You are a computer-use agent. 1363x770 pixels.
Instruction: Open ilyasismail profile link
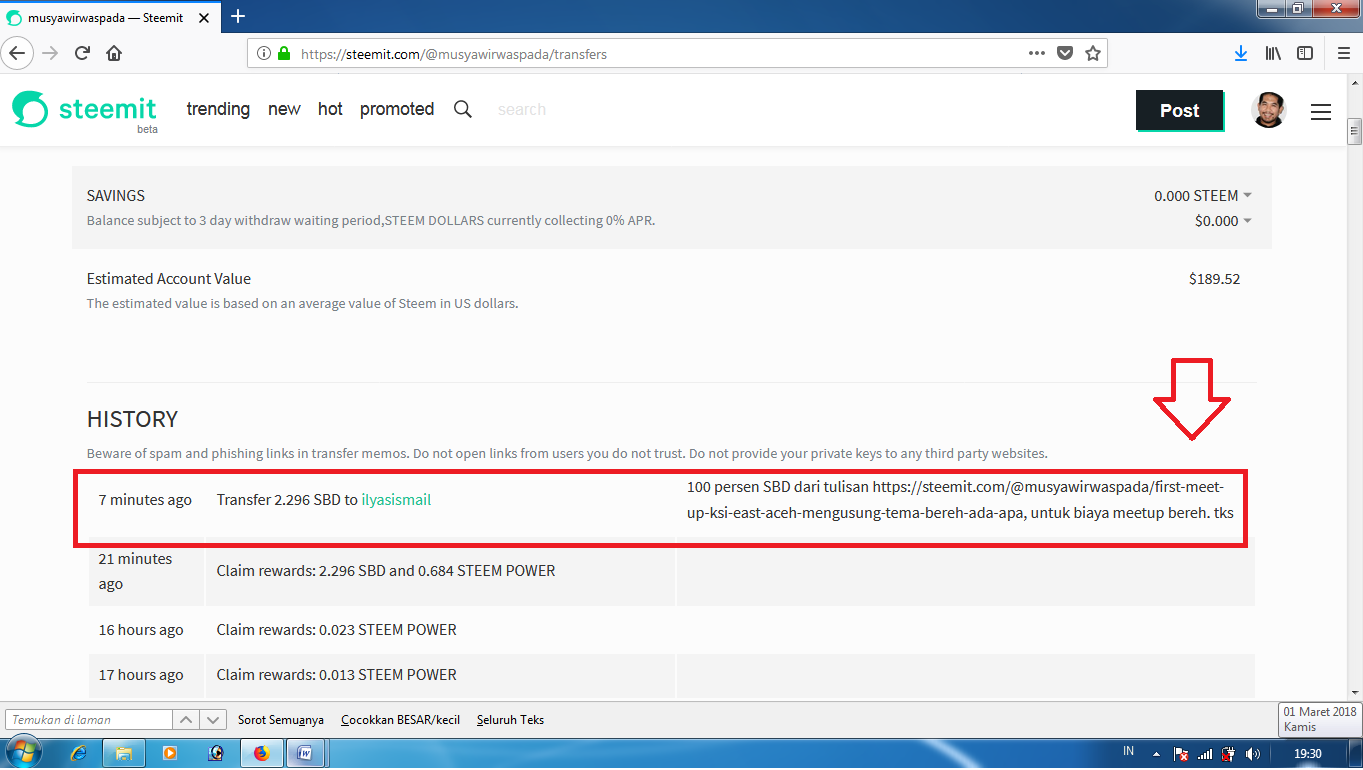396,499
